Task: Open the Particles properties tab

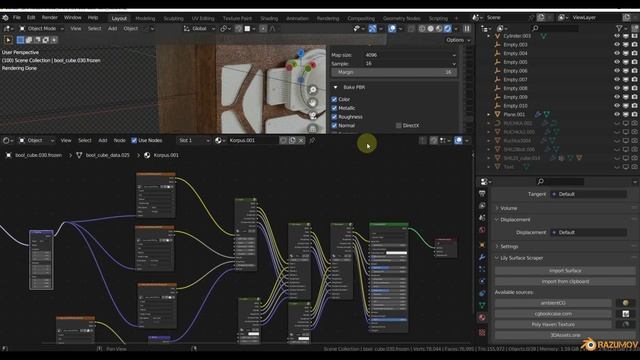Action: 482,269
